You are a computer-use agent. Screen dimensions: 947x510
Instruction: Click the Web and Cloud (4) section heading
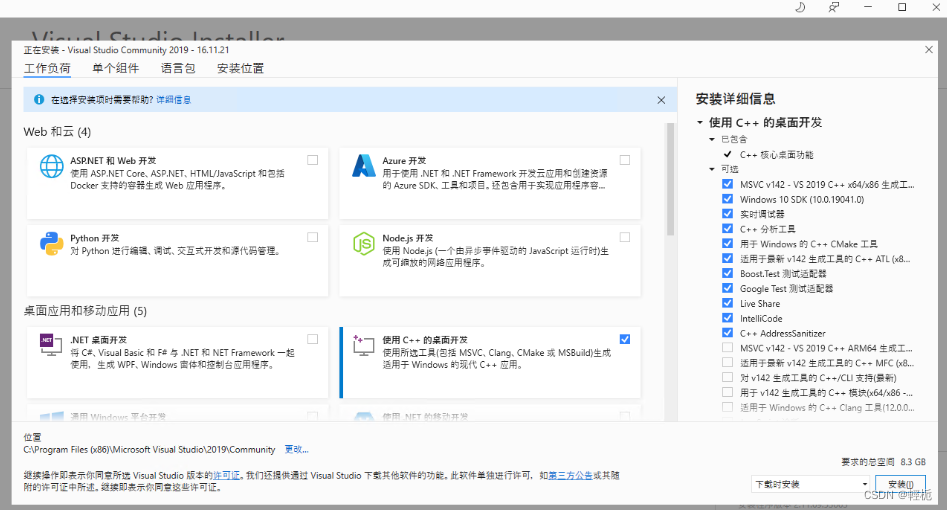[57, 132]
